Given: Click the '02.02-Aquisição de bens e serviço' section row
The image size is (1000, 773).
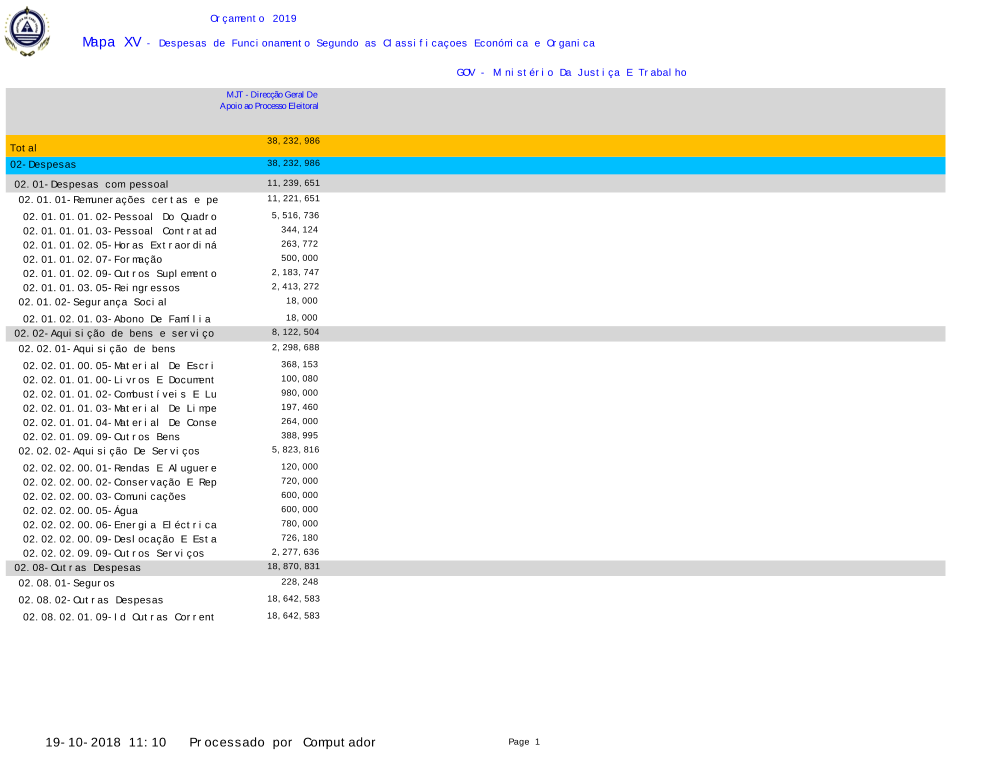Looking at the screenshot, I should tap(113, 333).
